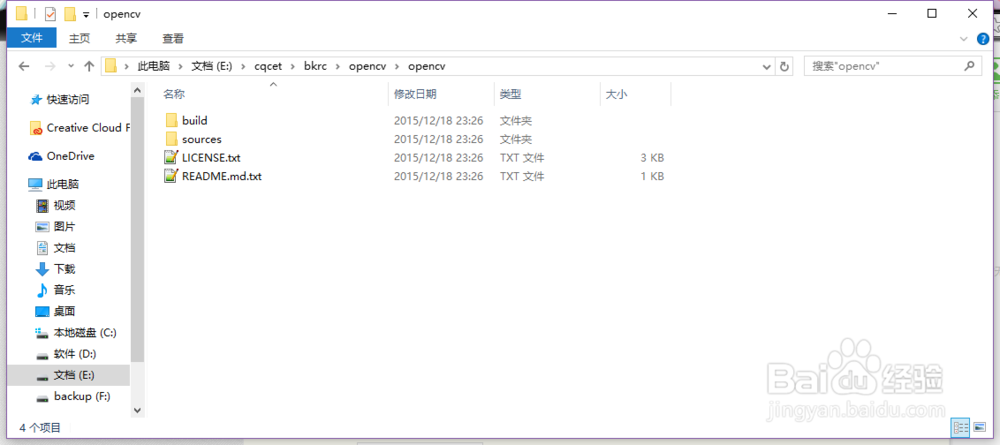Expand the chevron after 此电脑 in path
Screen dimensions: 1000x445
179,66
